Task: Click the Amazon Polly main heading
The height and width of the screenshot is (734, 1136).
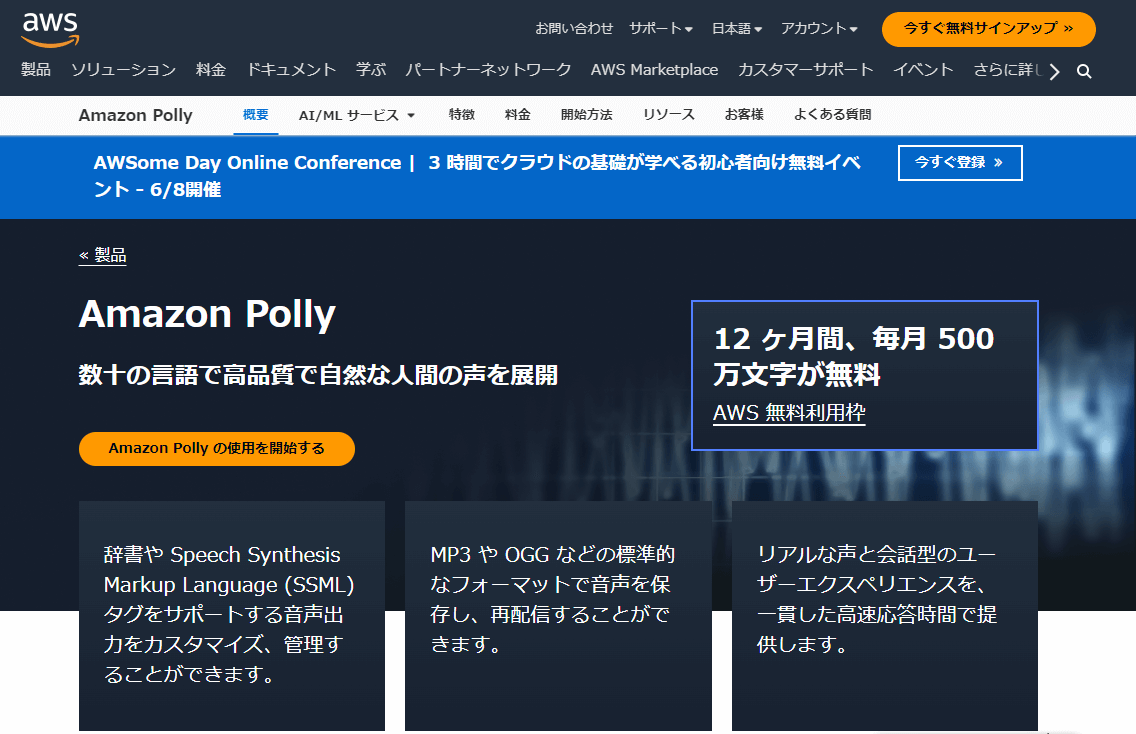Action: pos(207,314)
